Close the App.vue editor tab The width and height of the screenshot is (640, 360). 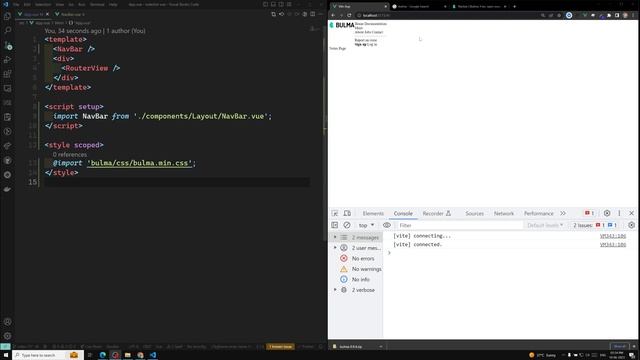point(47,14)
